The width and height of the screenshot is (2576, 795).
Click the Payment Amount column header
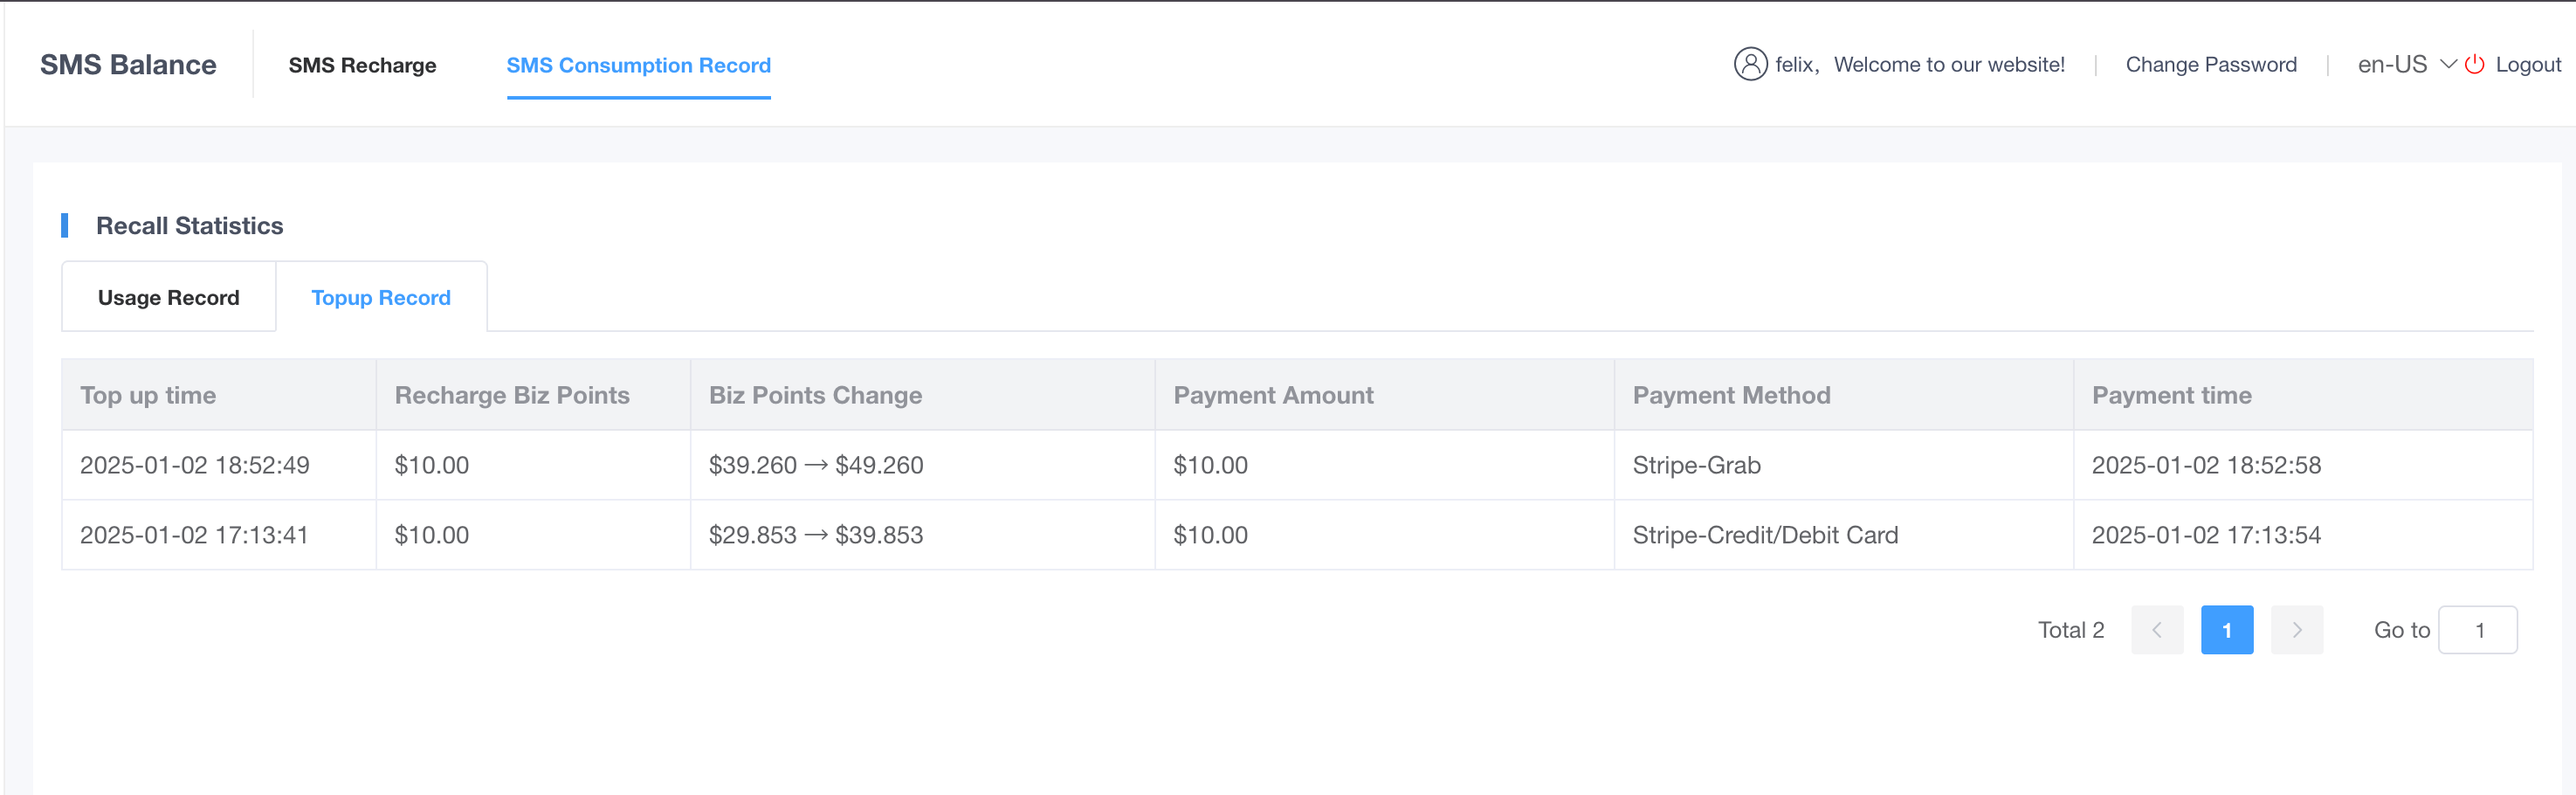pyautogui.click(x=1273, y=395)
